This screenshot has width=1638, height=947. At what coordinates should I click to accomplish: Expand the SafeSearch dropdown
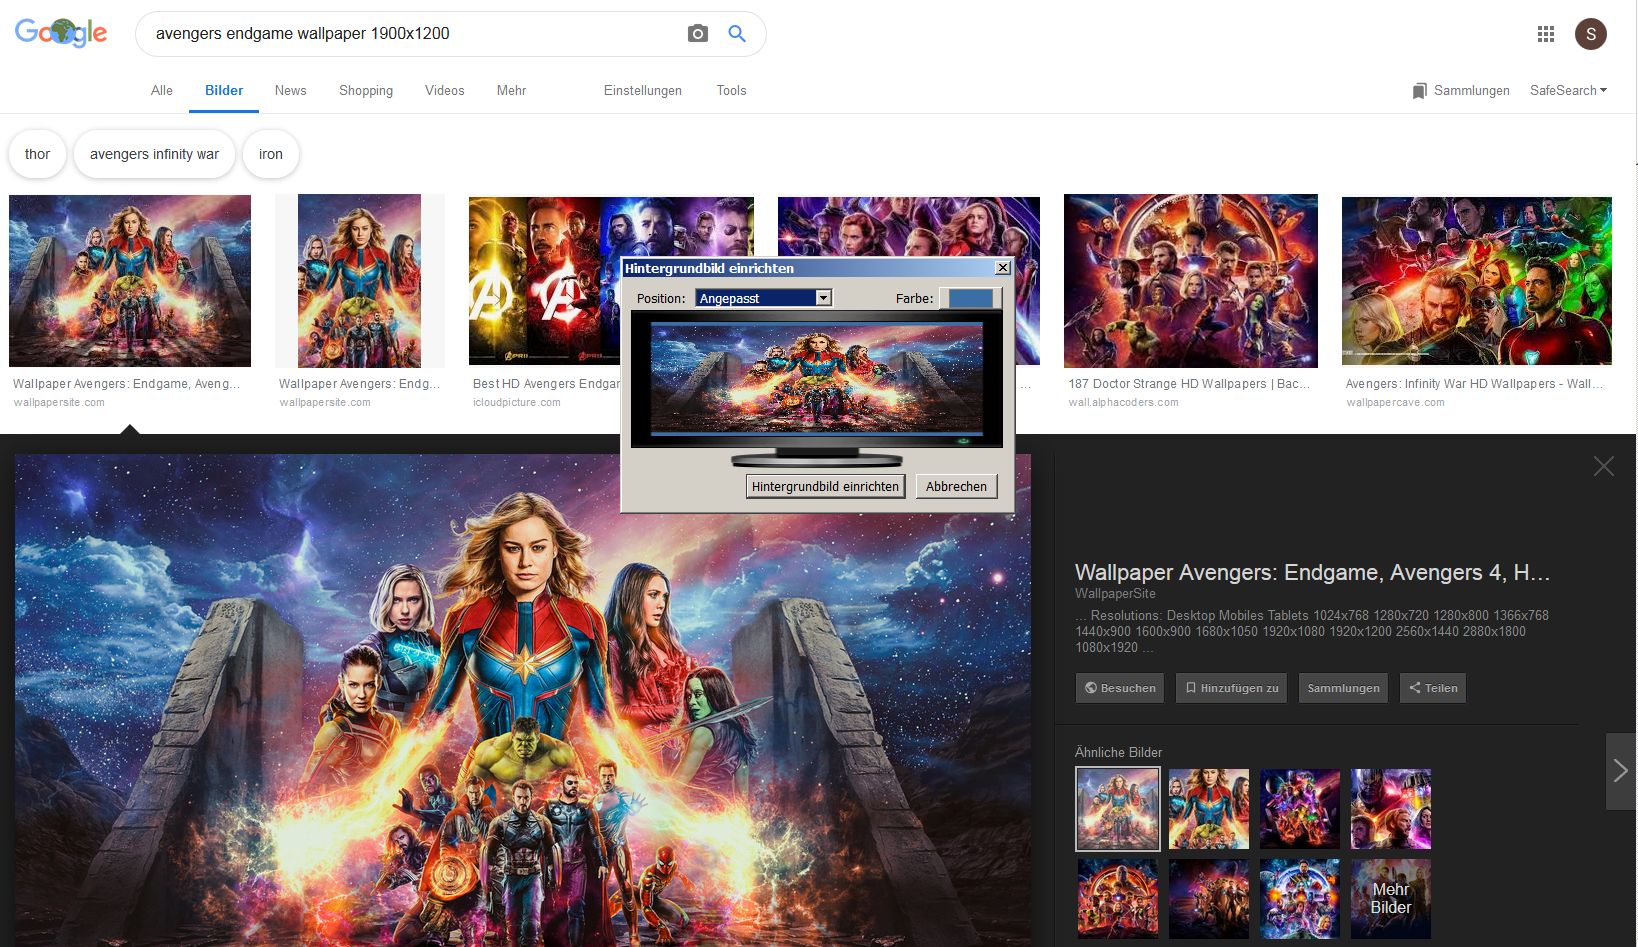click(x=1568, y=90)
